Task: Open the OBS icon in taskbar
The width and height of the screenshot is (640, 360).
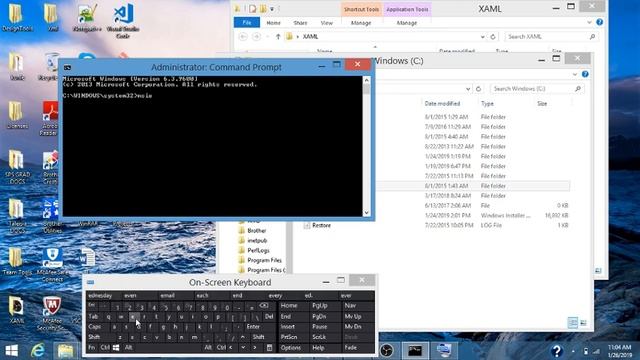Action: coord(387,351)
